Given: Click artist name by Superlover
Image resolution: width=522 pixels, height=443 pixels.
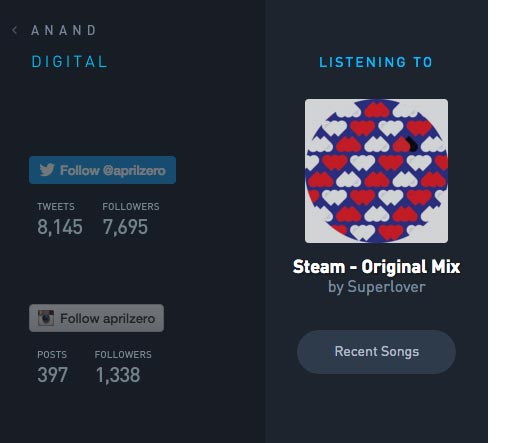Looking at the screenshot, I should 377,287.
